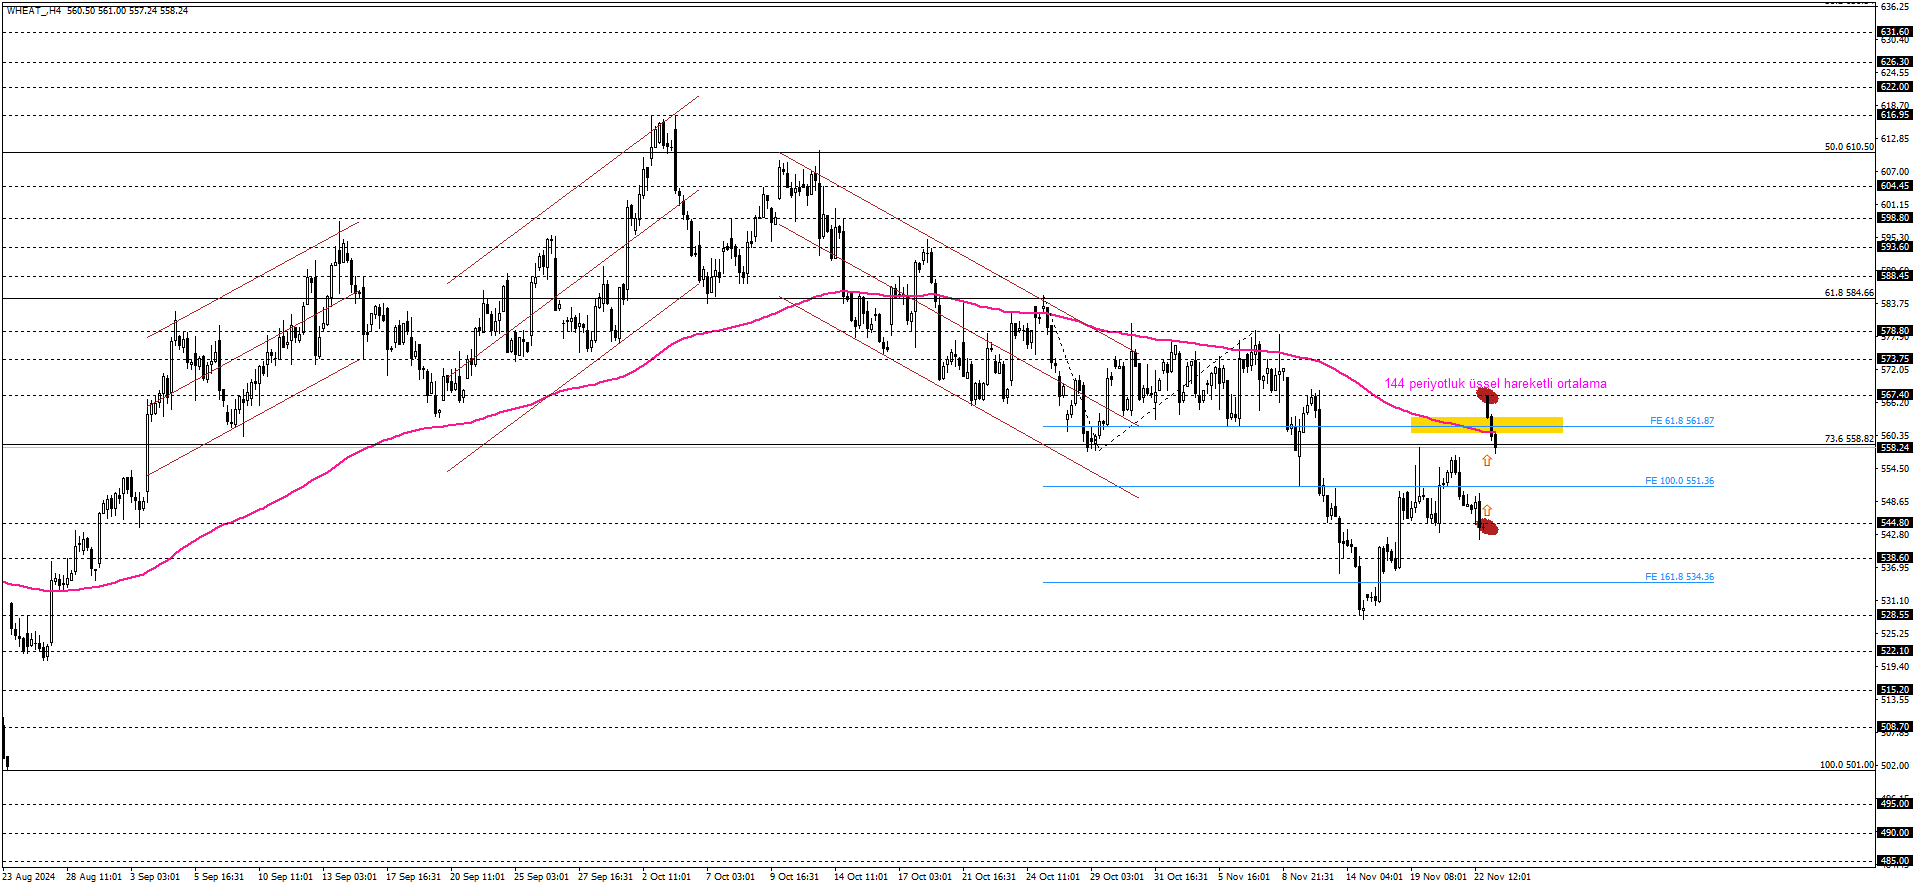1916x888 pixels.
Task: Click the 616.95 price level tag
Action: click(x=1895, y=115)
